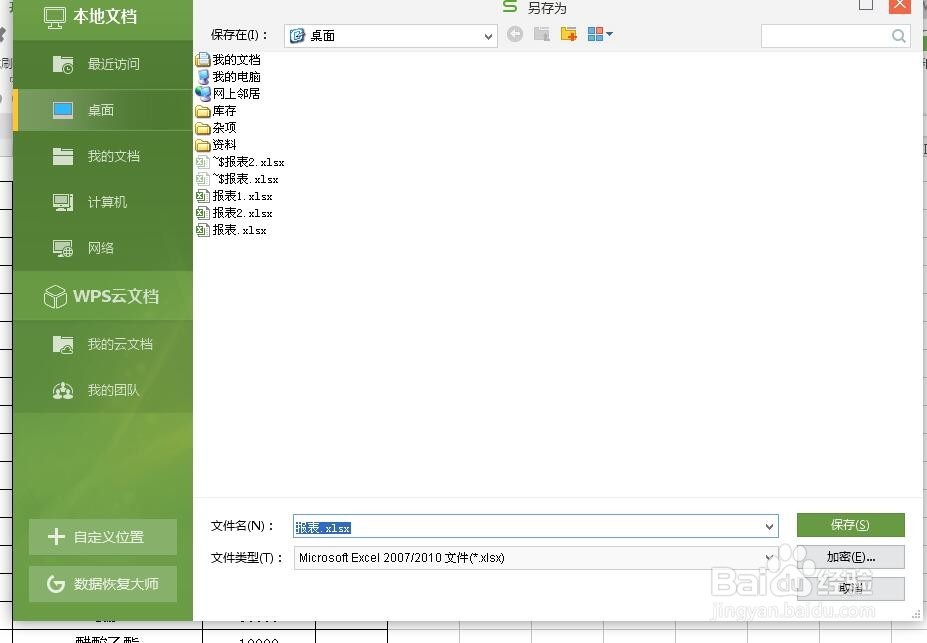927x643 pixels.
Task: Select the file 报表1.xlsx
Action: coord(235,196)
